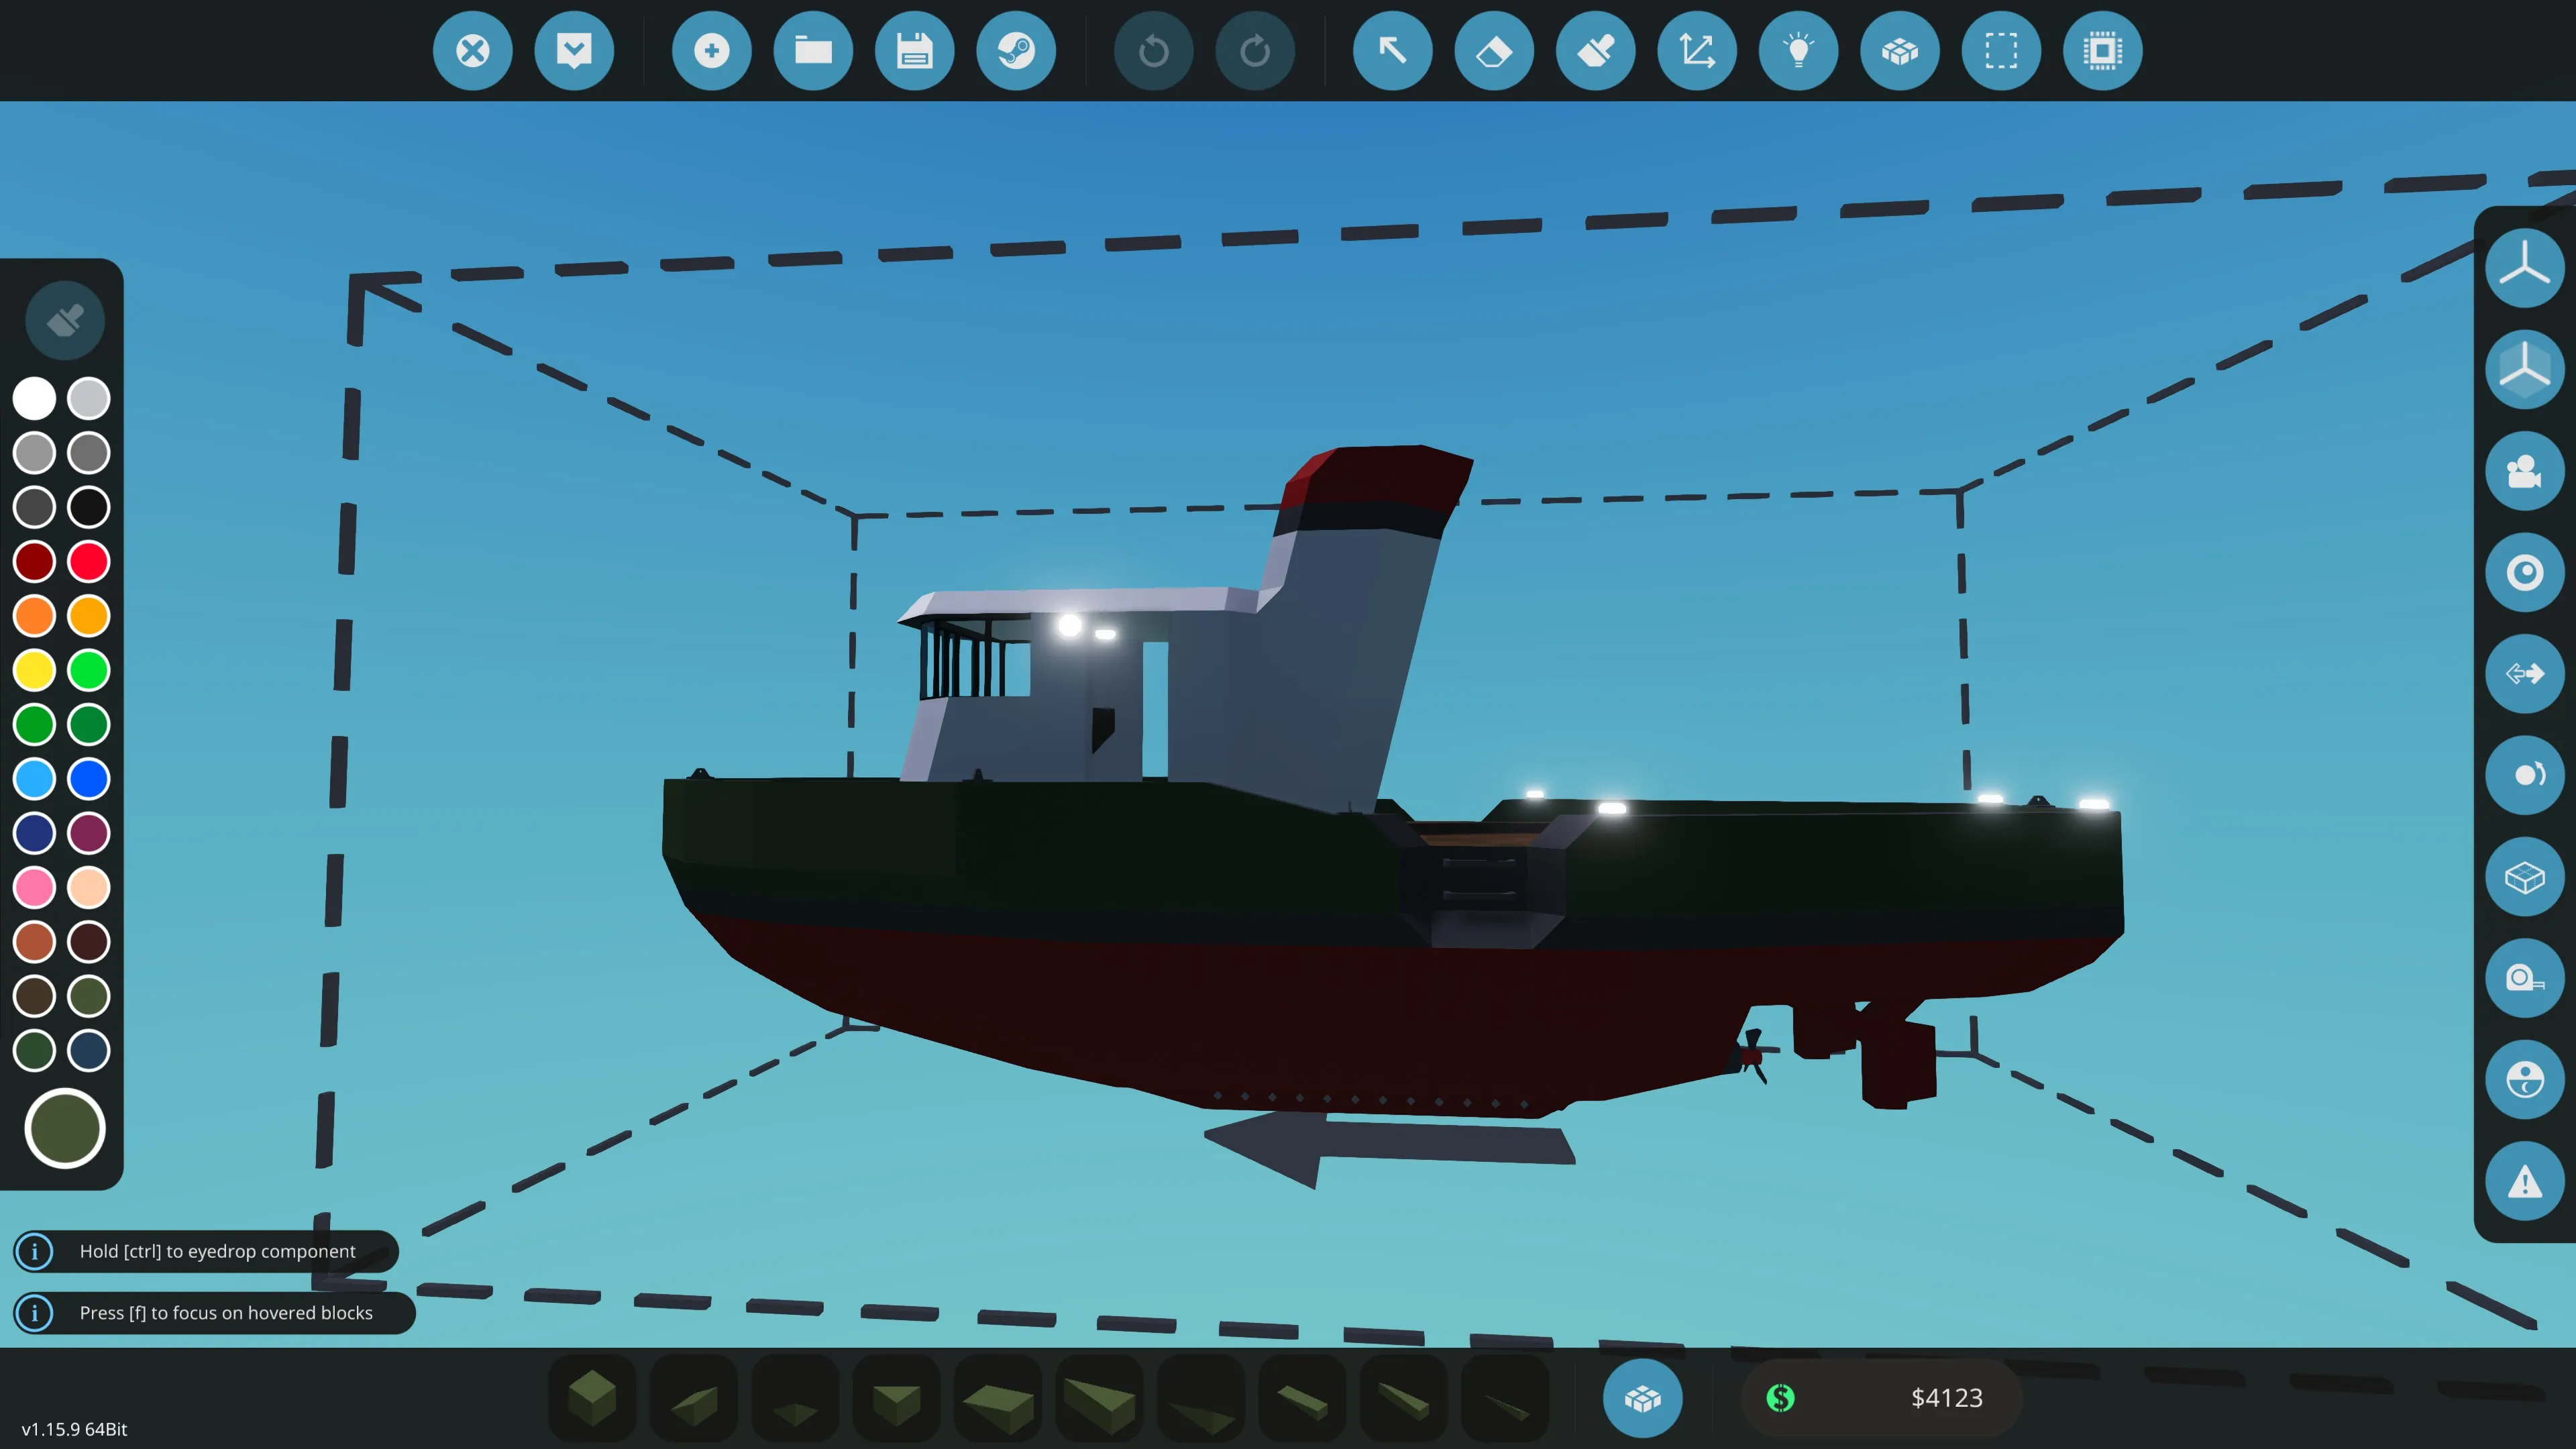The image size is (2576, 1449).
Task: Select the eraser tool
Action: [x=1494, y=50]
